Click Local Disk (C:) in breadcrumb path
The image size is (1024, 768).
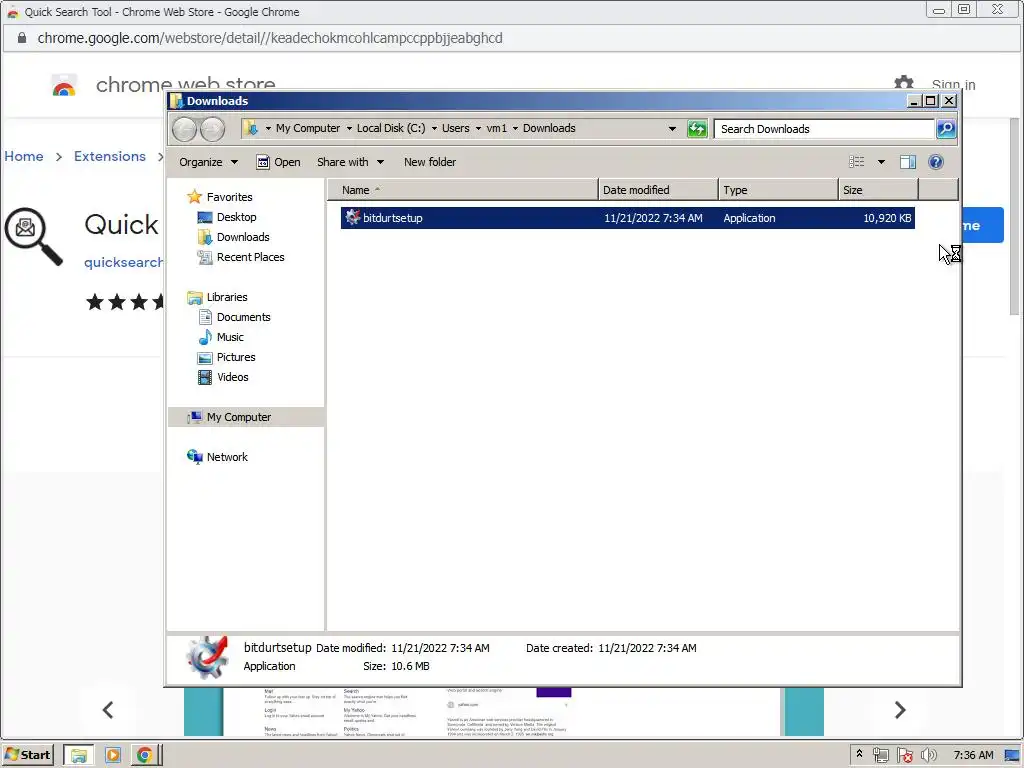(x=391, y=128)
